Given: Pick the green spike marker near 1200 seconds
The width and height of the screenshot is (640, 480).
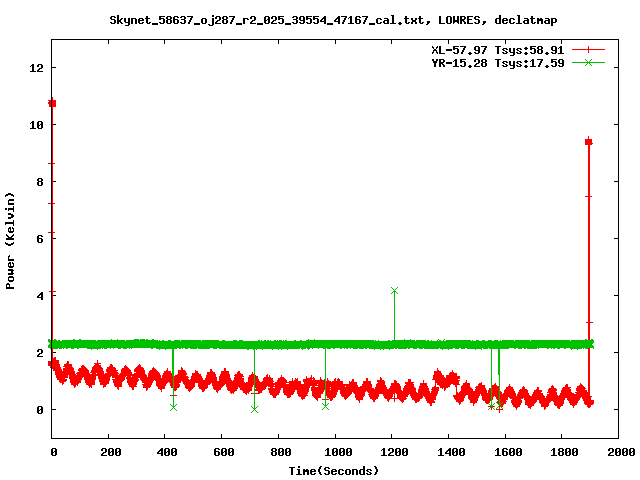Looking at the screenshot, I should [x=394, y=290].
